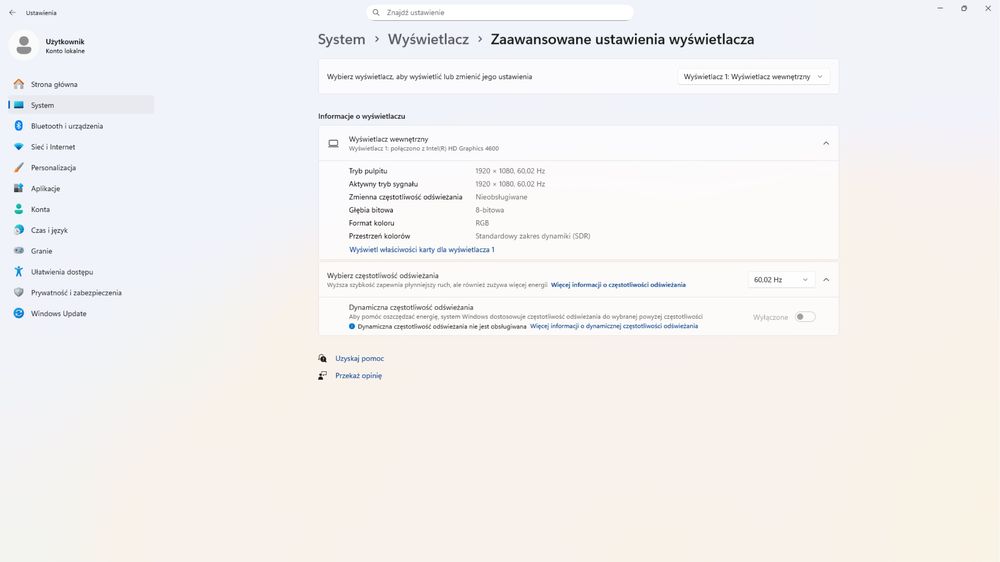Viewport: 1000px width, 562px height.
Task: Click the Znajdź ustawienie search field
Action: tap(500, 12)
